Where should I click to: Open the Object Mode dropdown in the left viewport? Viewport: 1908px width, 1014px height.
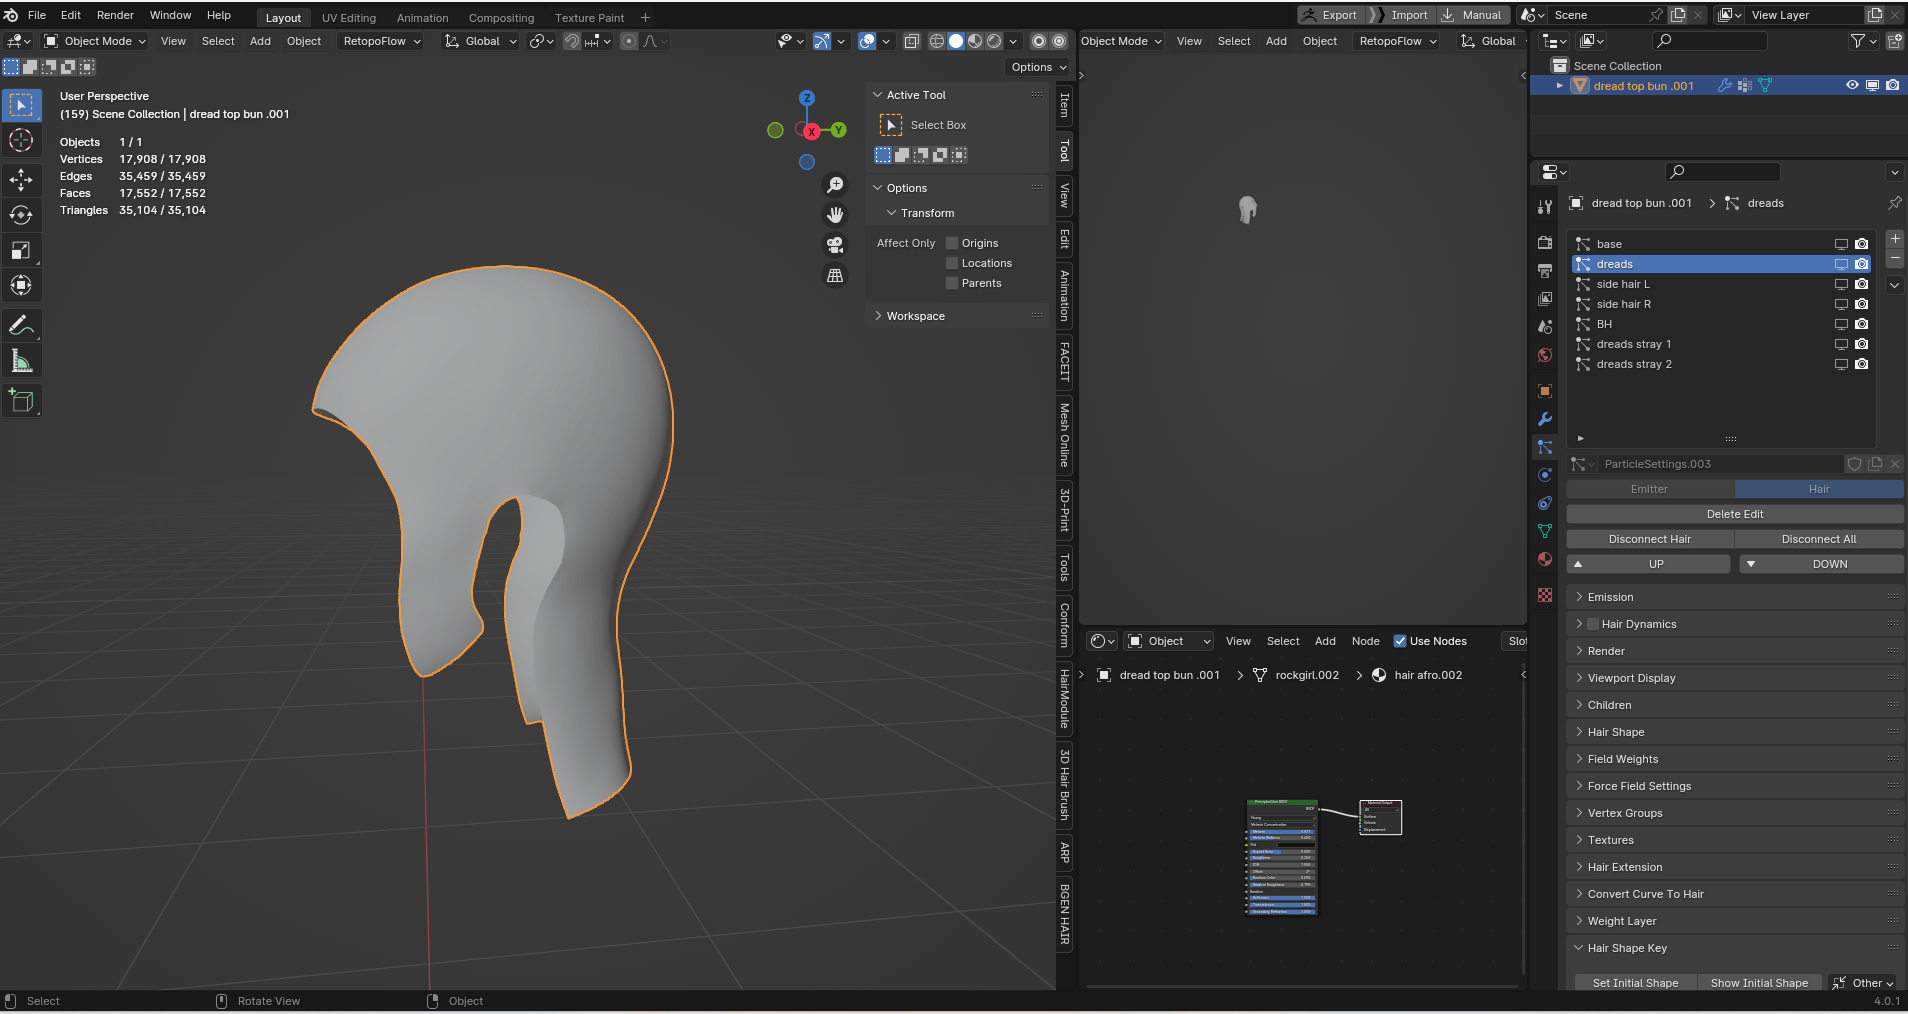click(95, 41)
